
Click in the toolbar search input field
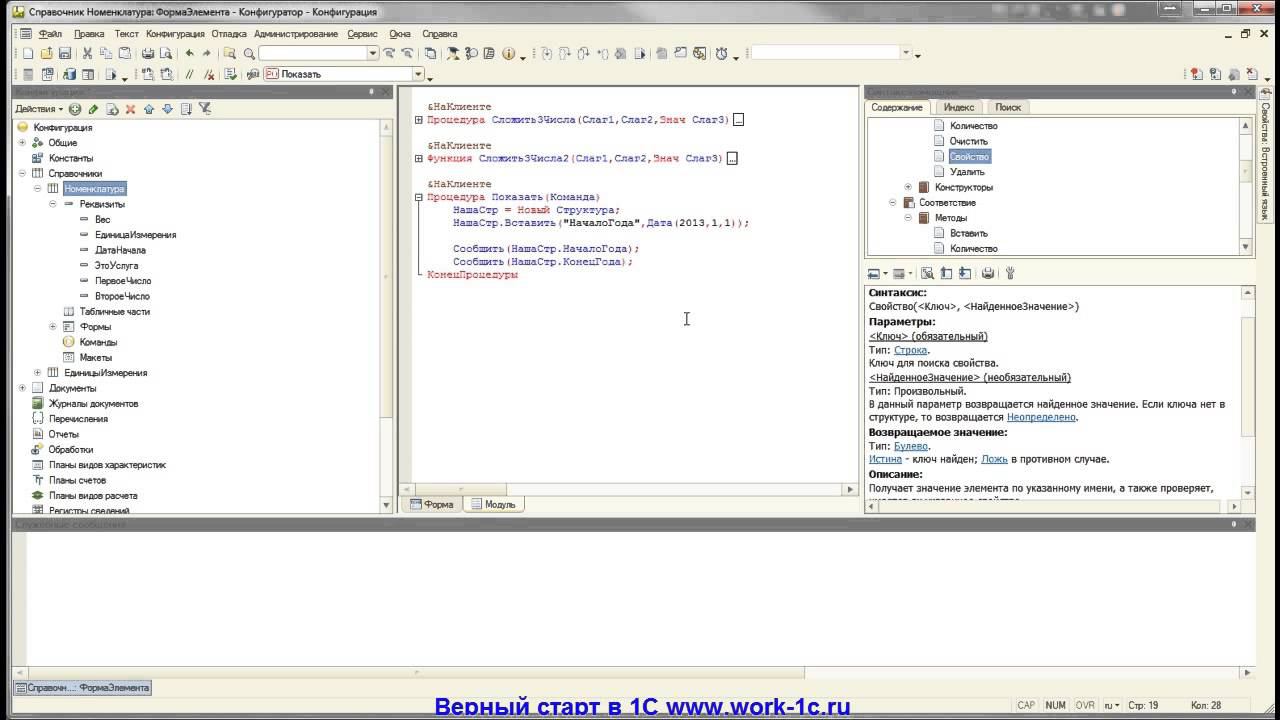312,53
